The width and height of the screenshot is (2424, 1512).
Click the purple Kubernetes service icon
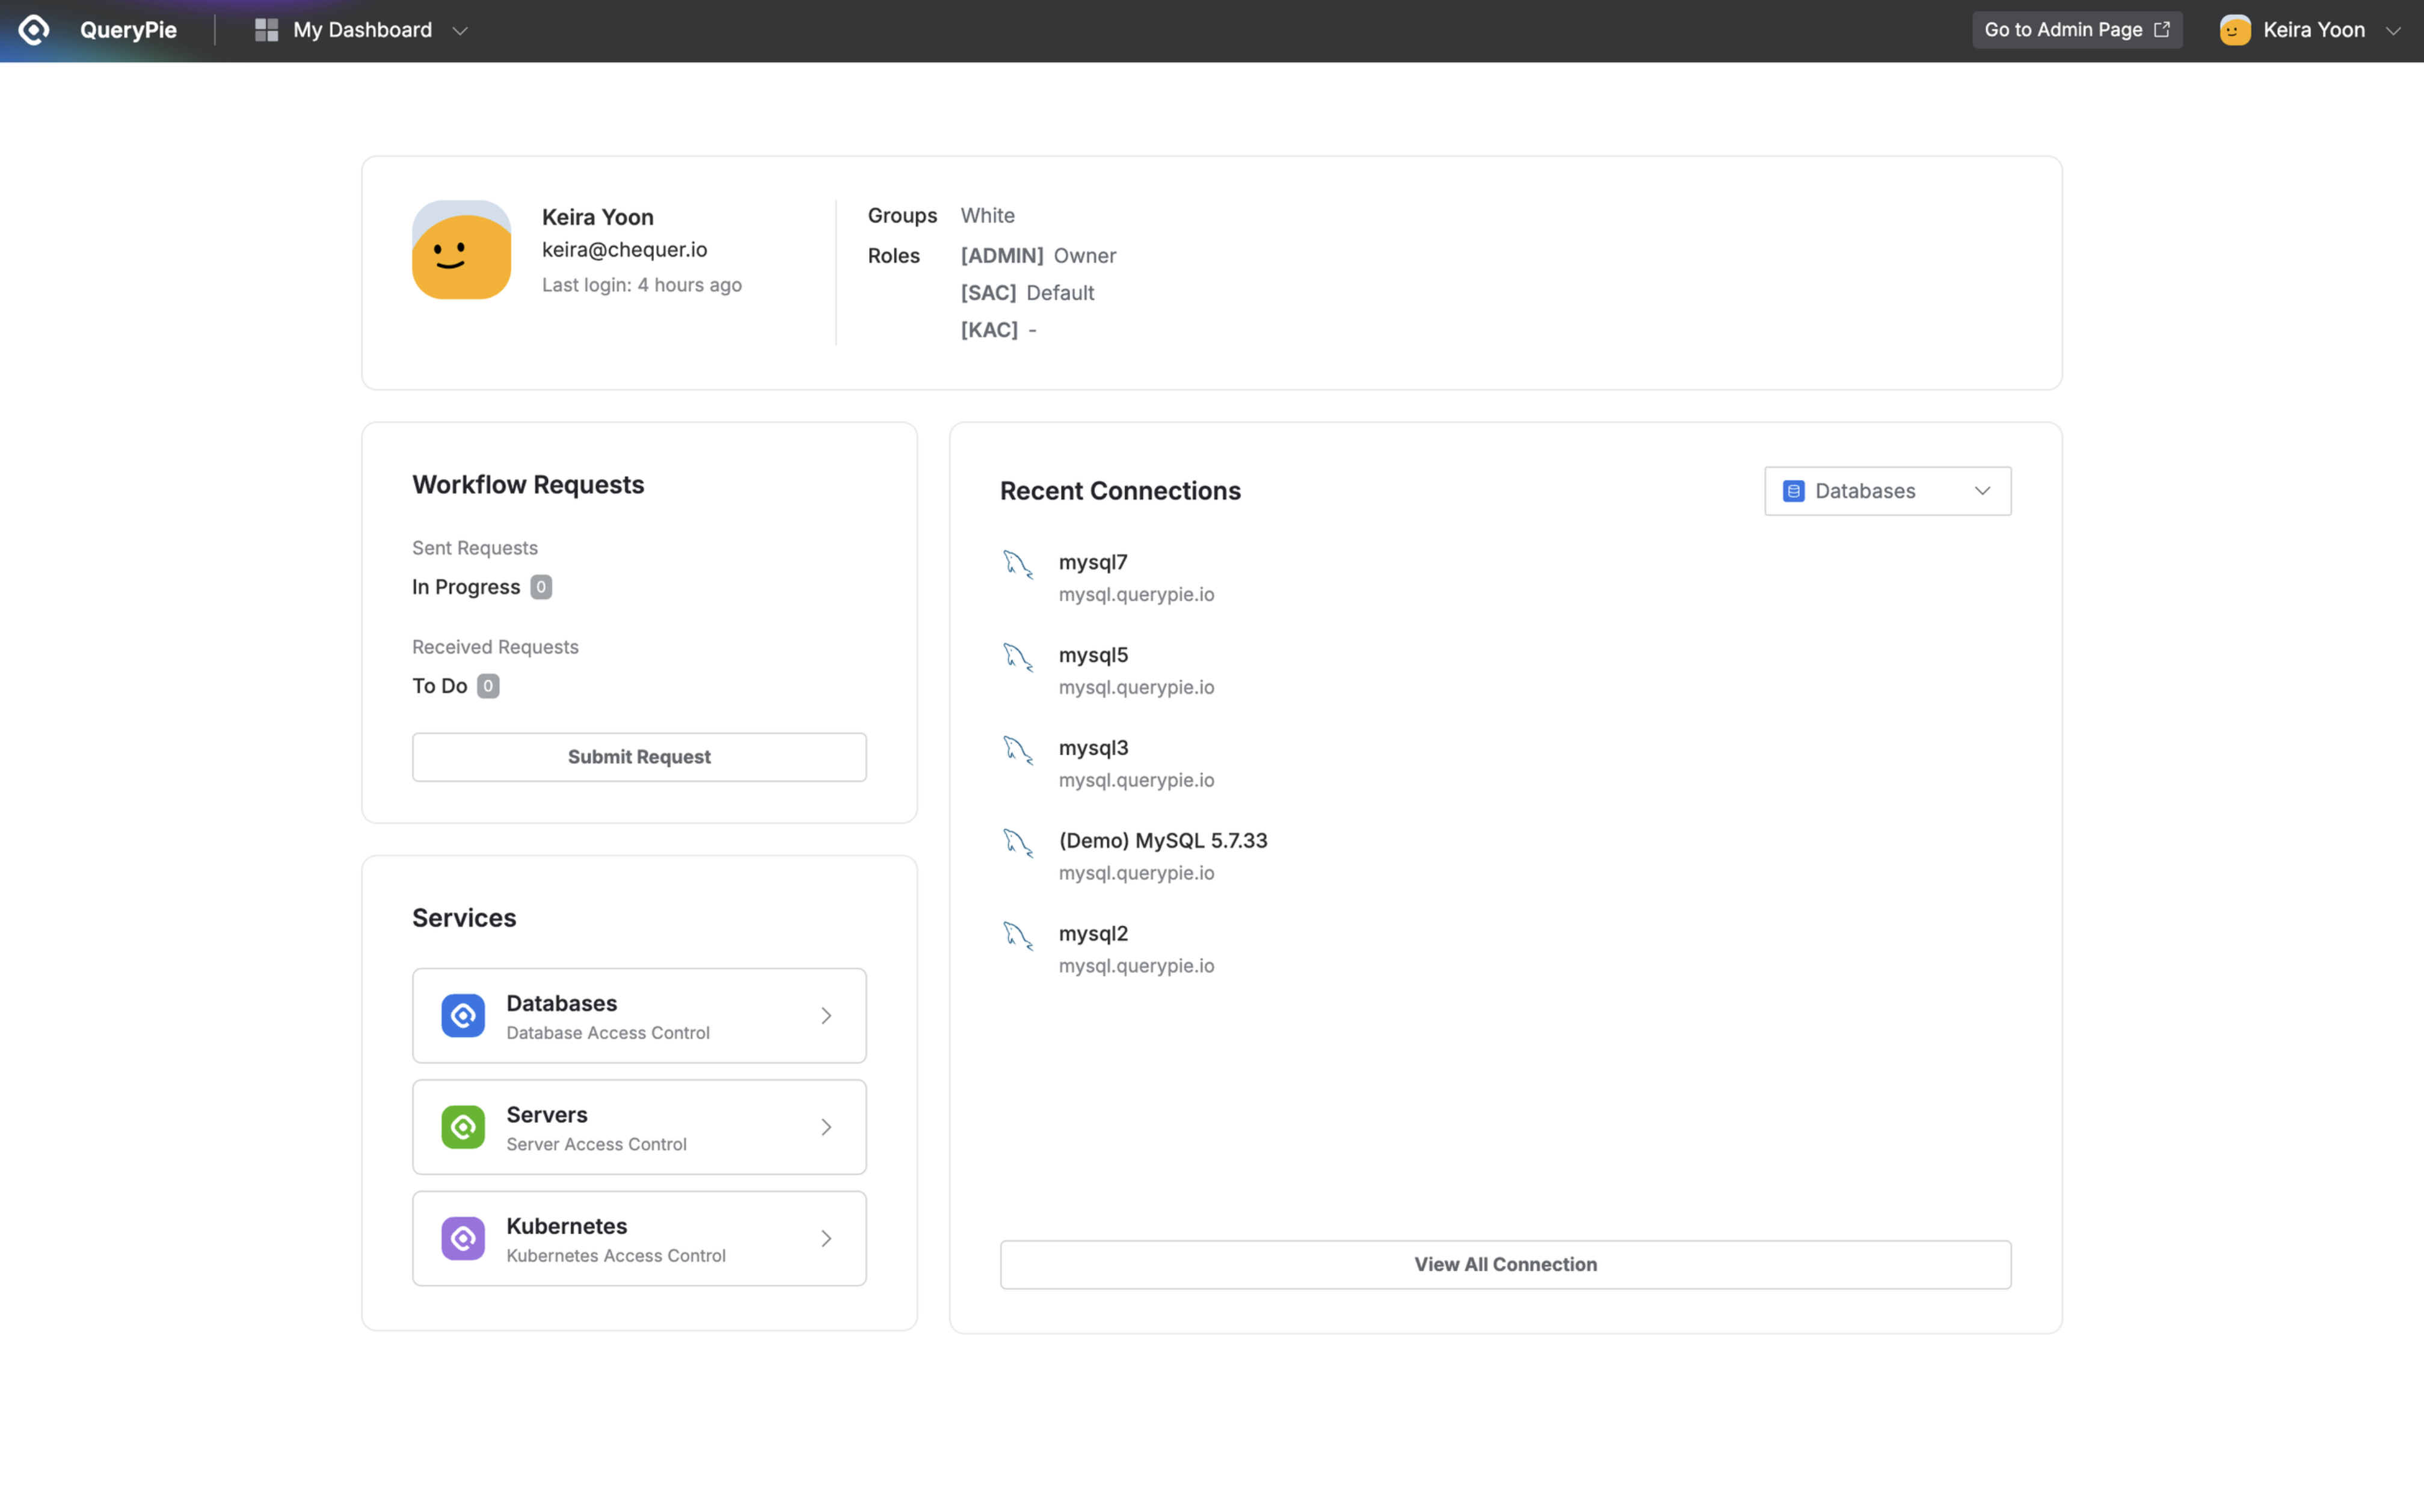pyautogui.click(x=463, y=1238)
